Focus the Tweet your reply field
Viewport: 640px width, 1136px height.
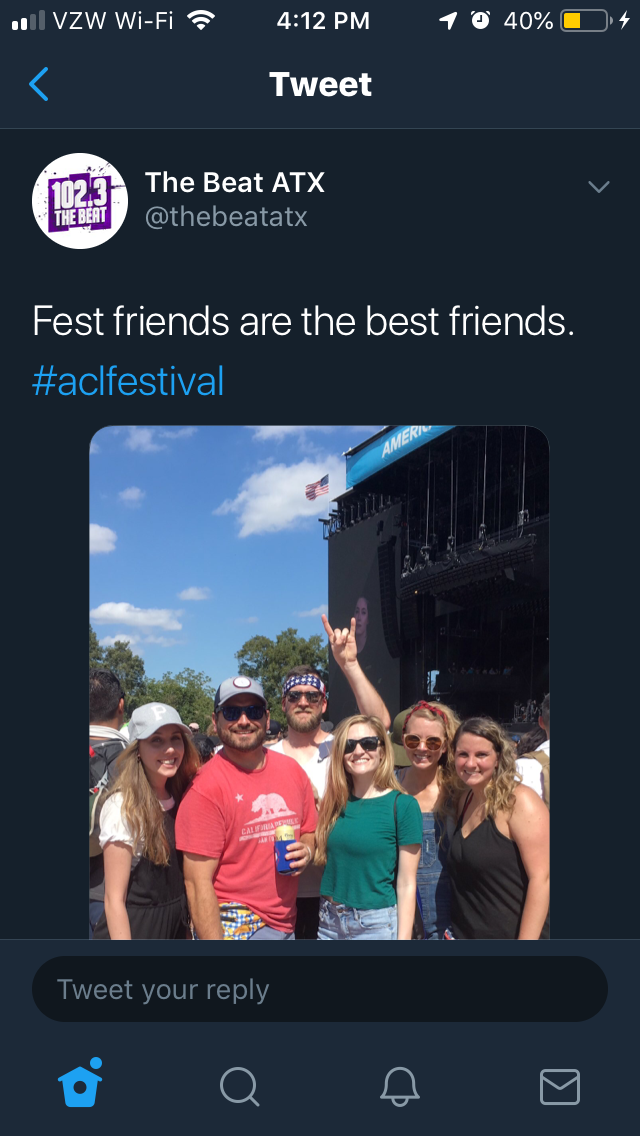pyautogui.click(x=320, y=989)
